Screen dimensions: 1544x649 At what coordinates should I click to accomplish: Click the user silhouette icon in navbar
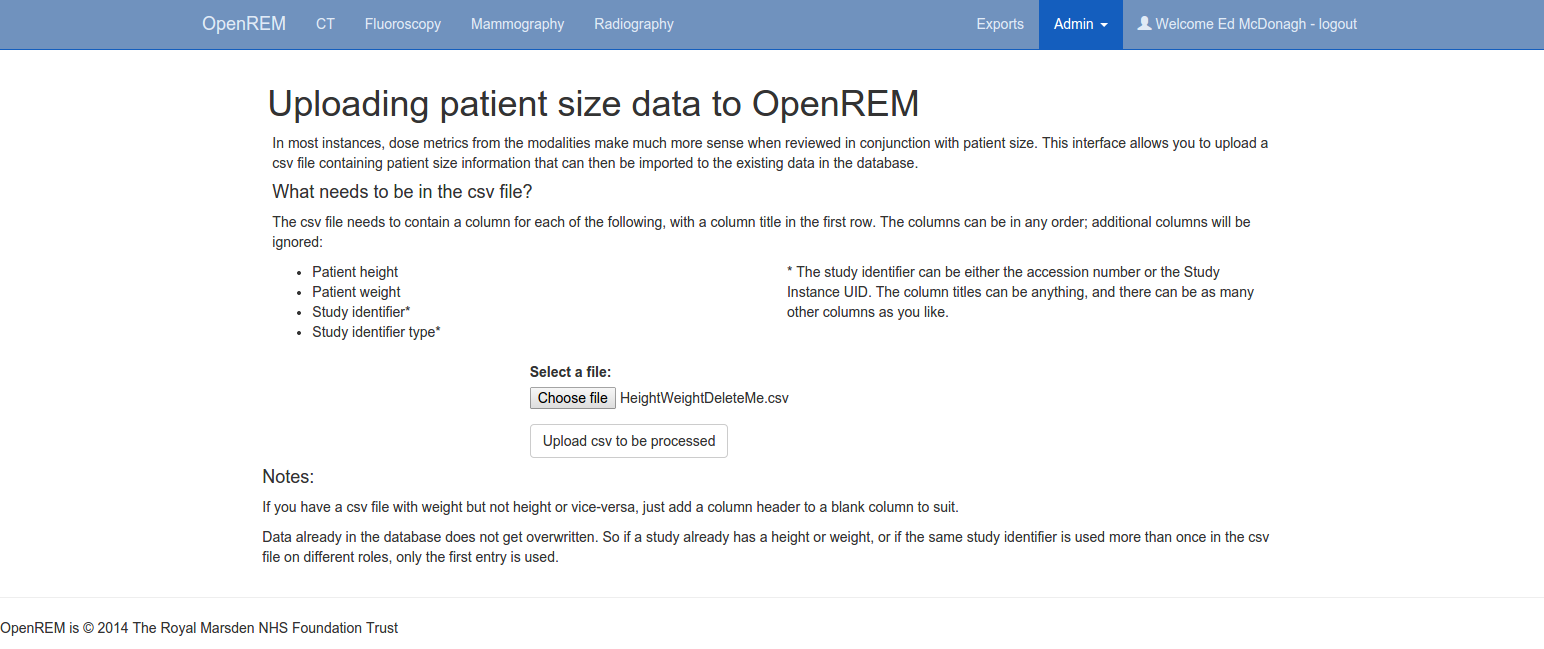tap(1144, 23)
